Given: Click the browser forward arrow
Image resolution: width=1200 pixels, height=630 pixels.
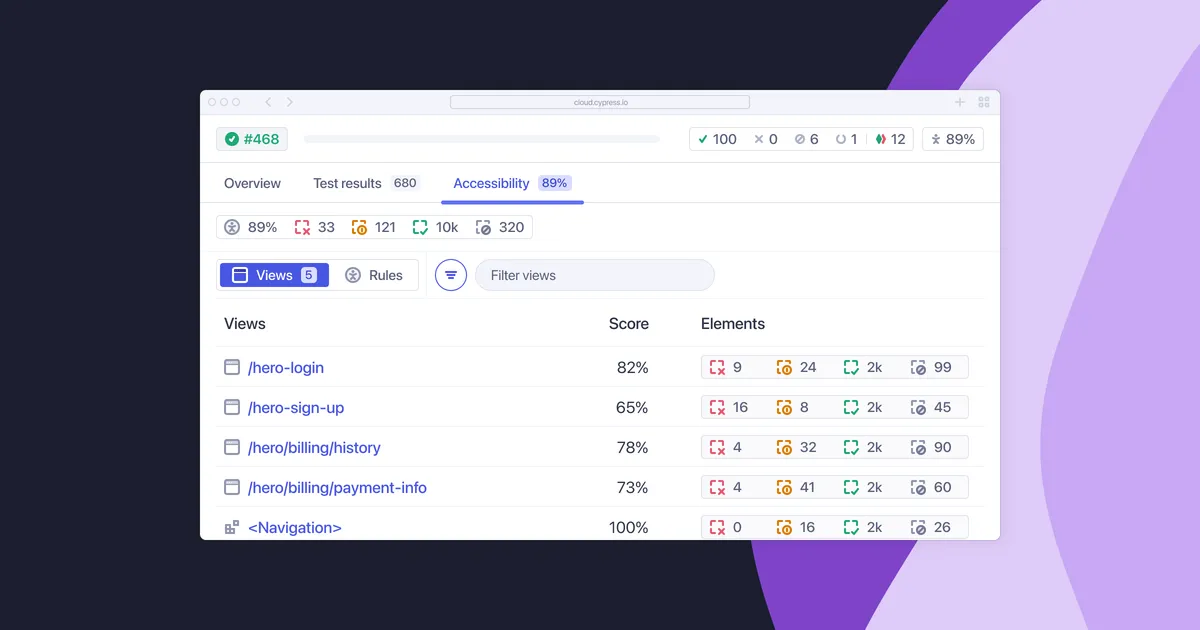Looking at the screenshot, I should (290, 102).
